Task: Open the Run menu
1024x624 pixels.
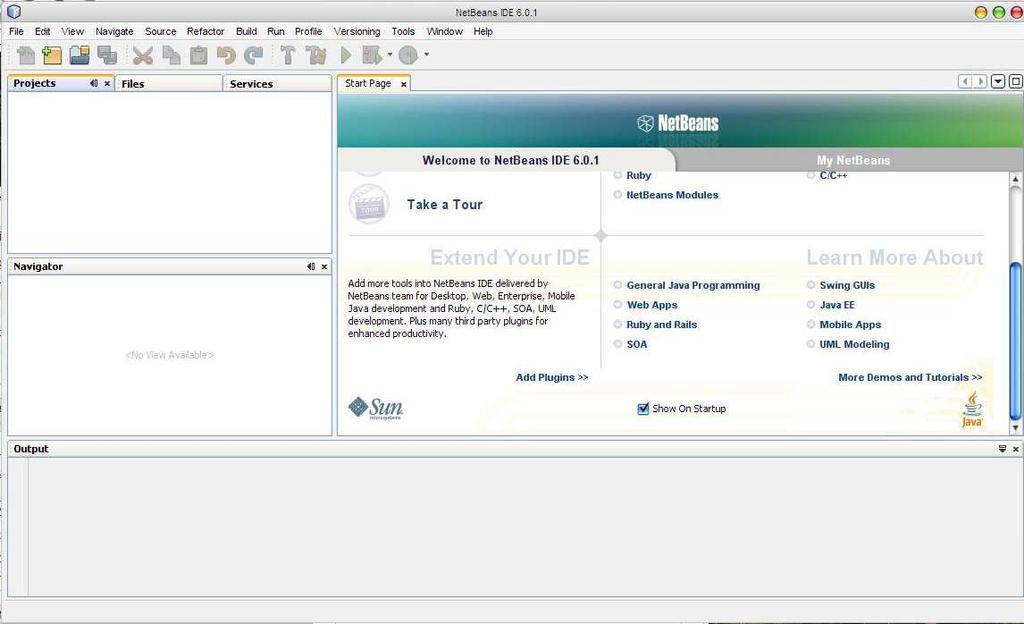Action: click(x=276, y=31)
